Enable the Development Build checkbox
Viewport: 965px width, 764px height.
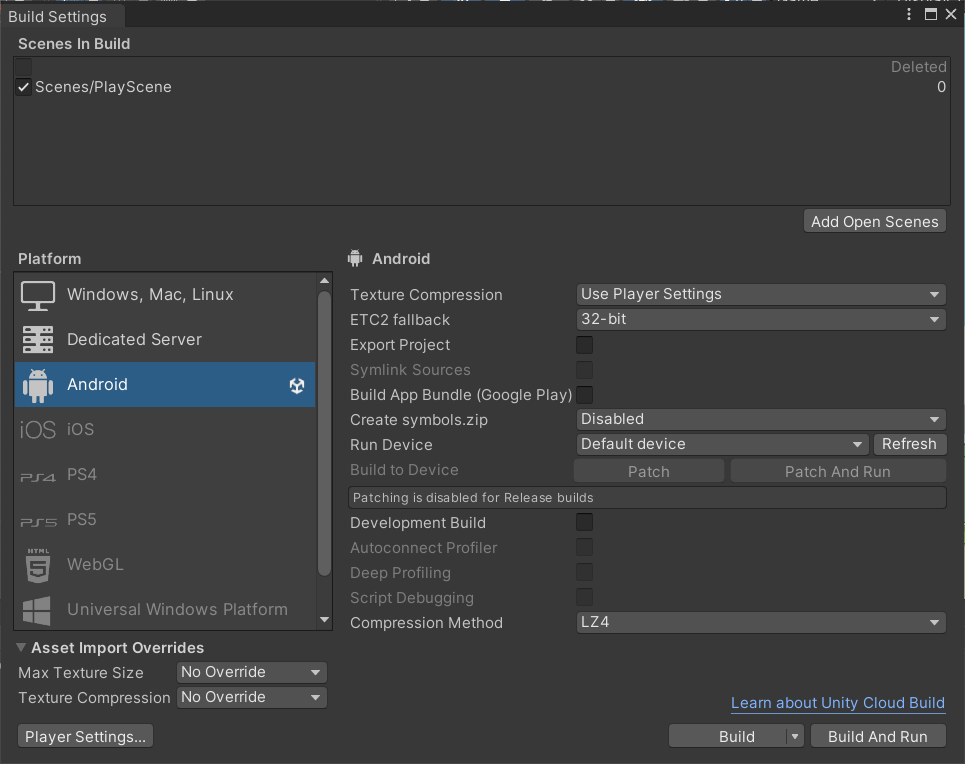pos(585,522)
